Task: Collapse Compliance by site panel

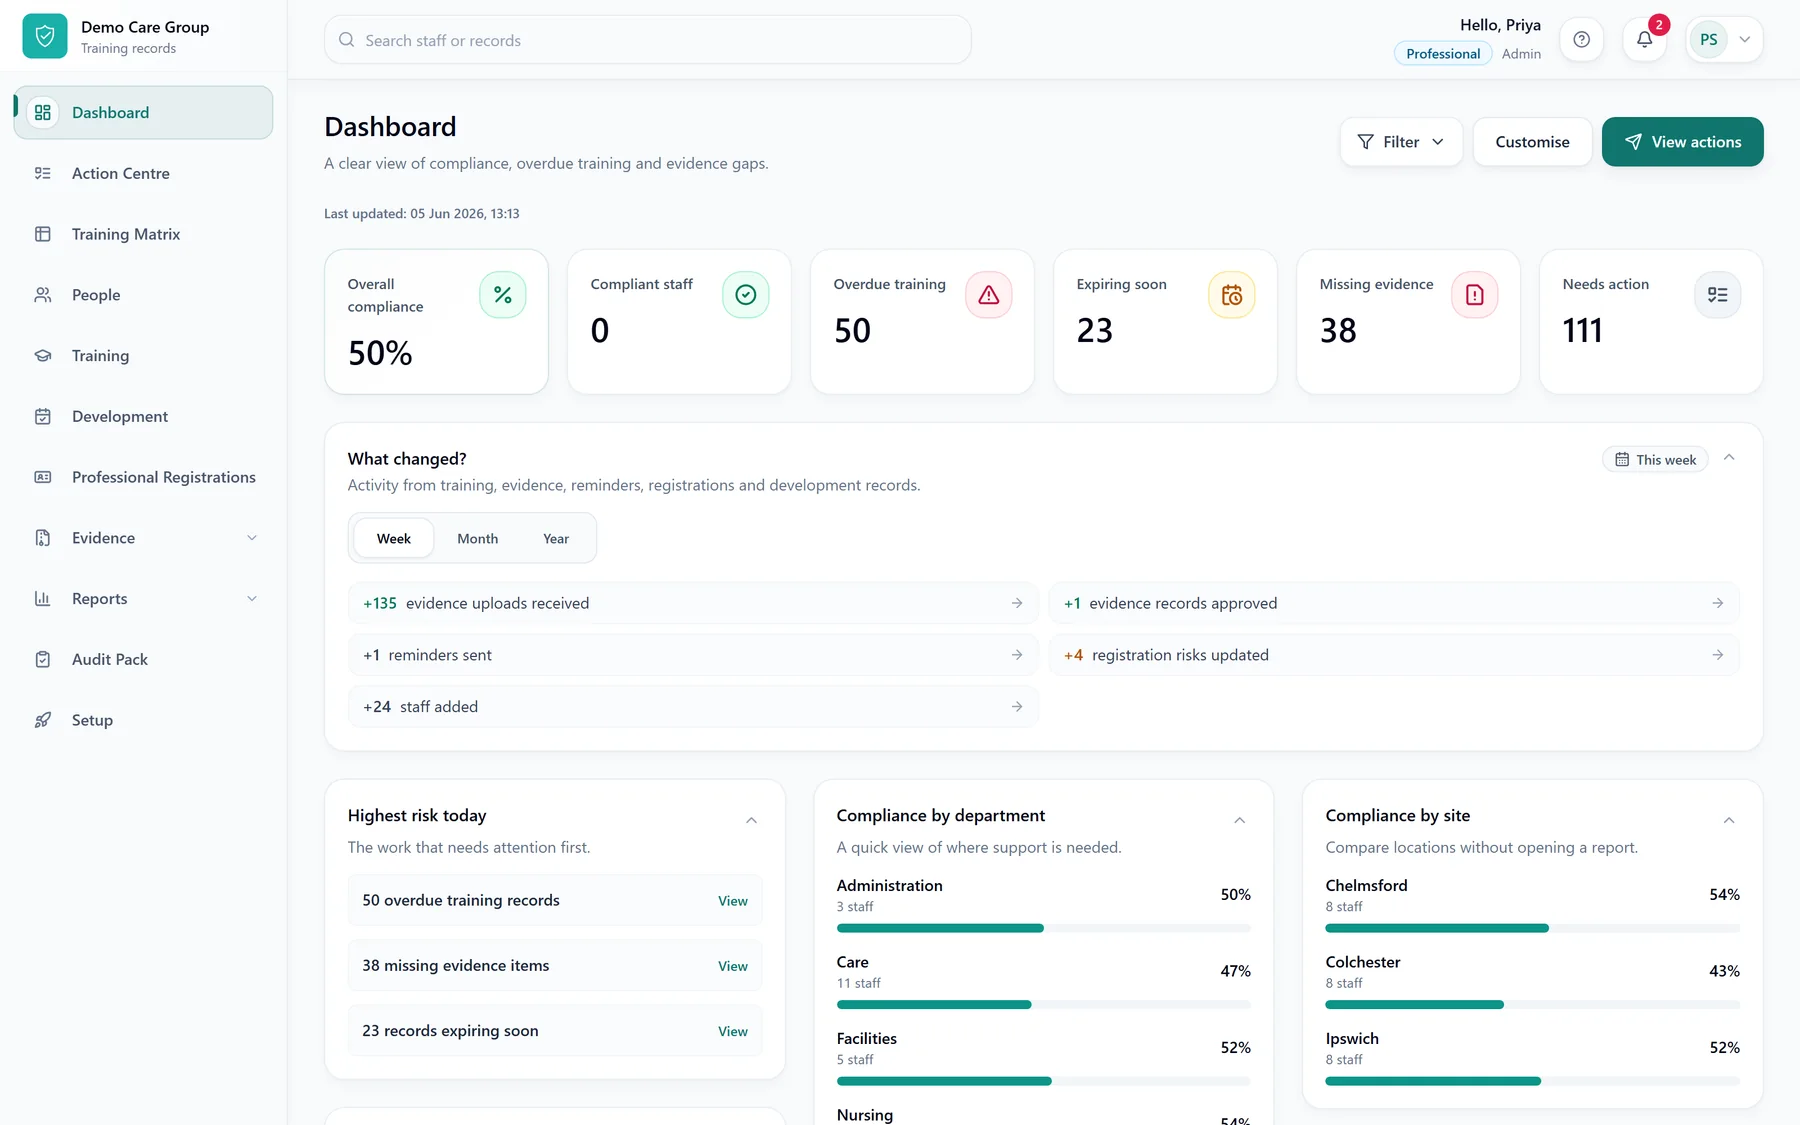Action: click(x=1729, y=820)
